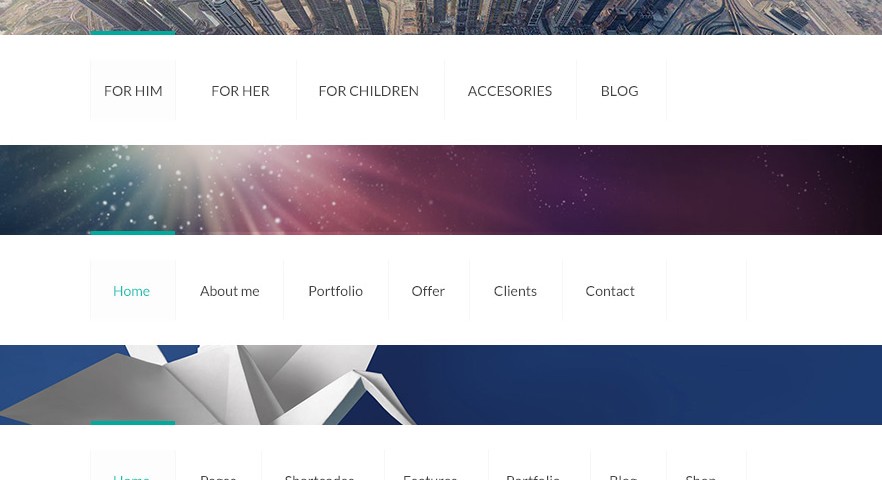Select the Offer menu item
The height and width of the screenshot is (480, 882).
coord(428,291)
